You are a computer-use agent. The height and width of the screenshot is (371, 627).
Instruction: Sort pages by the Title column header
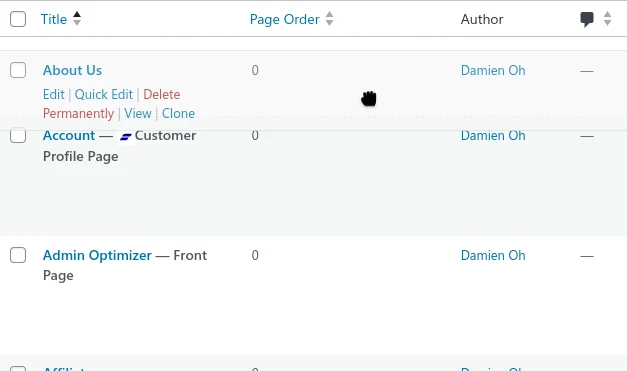click(x=54, y=19)
